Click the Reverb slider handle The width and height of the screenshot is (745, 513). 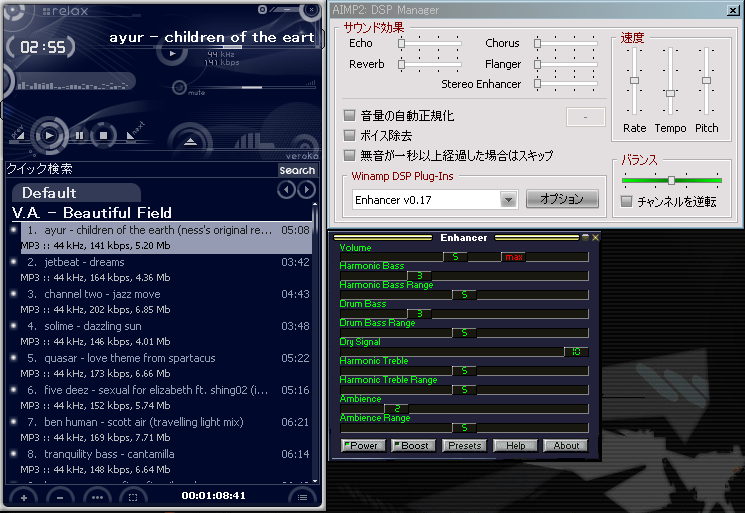401,64
